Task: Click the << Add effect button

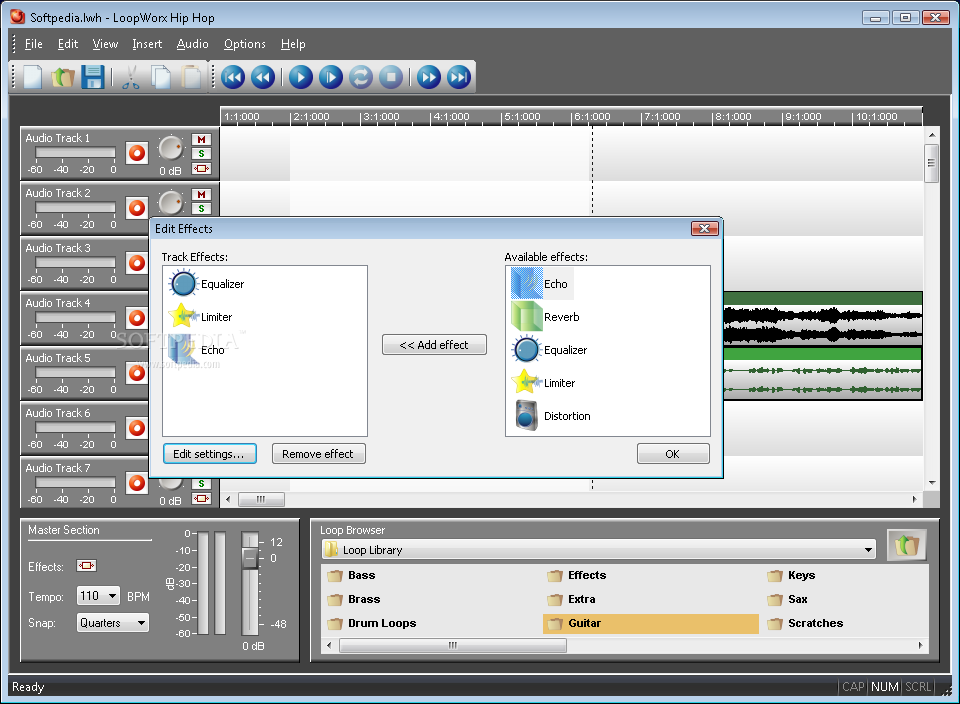Action: coord(434,345)
